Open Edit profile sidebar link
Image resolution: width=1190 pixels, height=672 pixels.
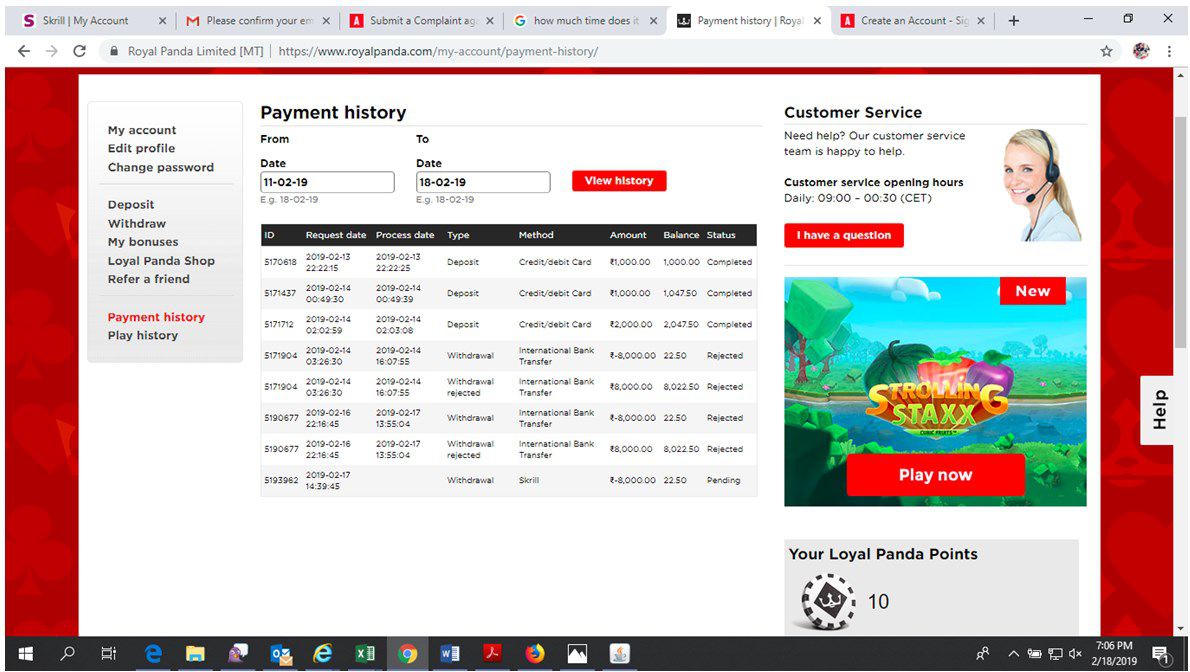coord(141,148)
